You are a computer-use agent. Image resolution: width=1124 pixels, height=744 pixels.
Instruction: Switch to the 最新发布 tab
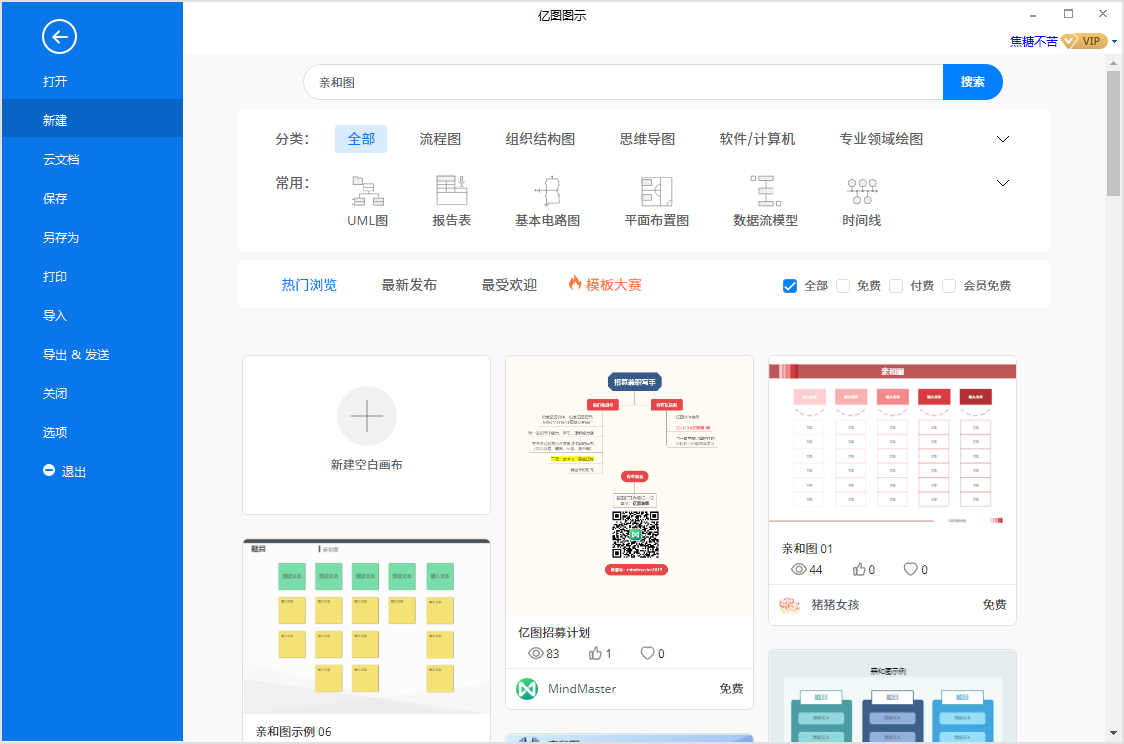point(409,285)
